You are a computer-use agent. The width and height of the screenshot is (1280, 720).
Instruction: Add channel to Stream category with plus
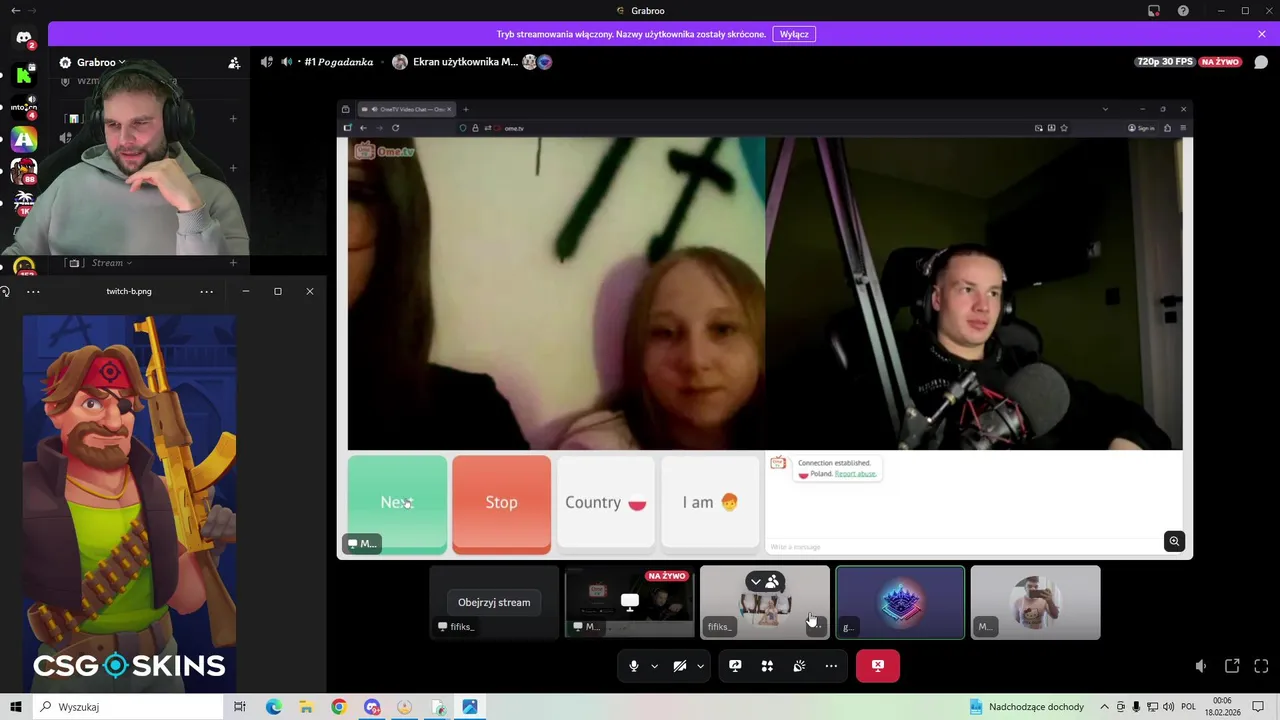(x=233, y=263)
